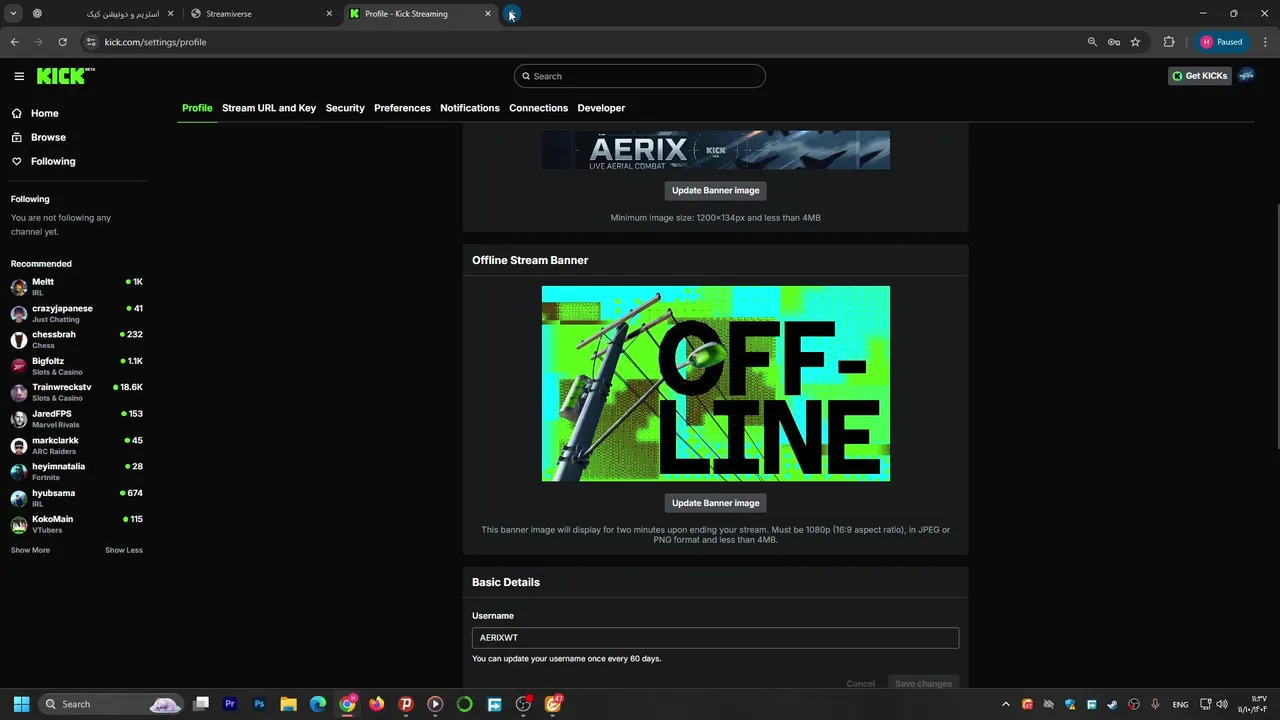Click the Paused profile button
1280x720 pixels.
pos(1221,42)
